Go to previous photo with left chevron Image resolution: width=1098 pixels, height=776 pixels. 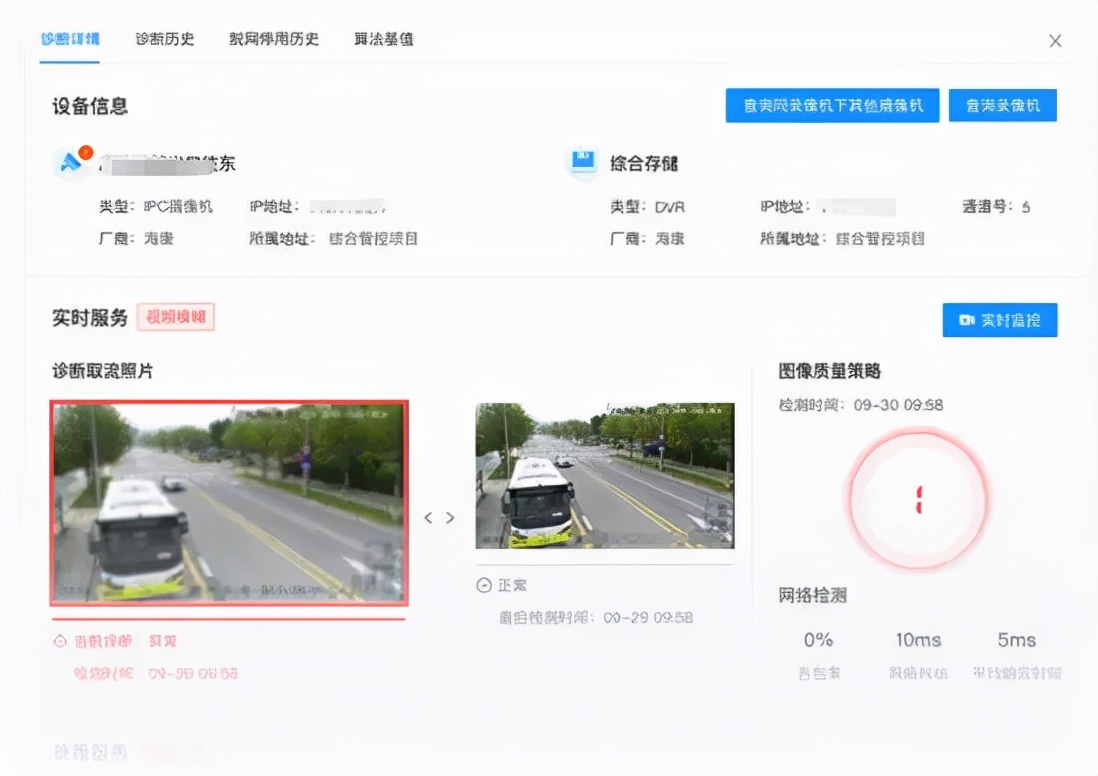429,518
